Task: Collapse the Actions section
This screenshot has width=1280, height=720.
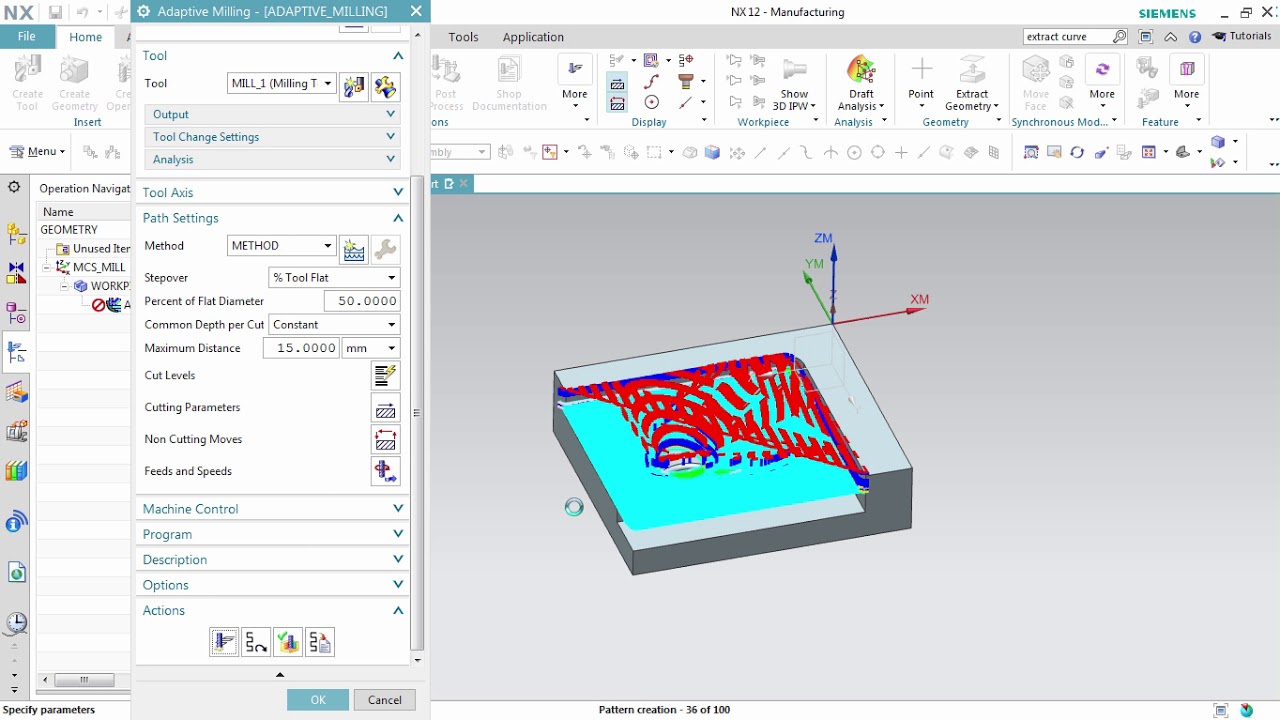Action: tap(272, 611)
